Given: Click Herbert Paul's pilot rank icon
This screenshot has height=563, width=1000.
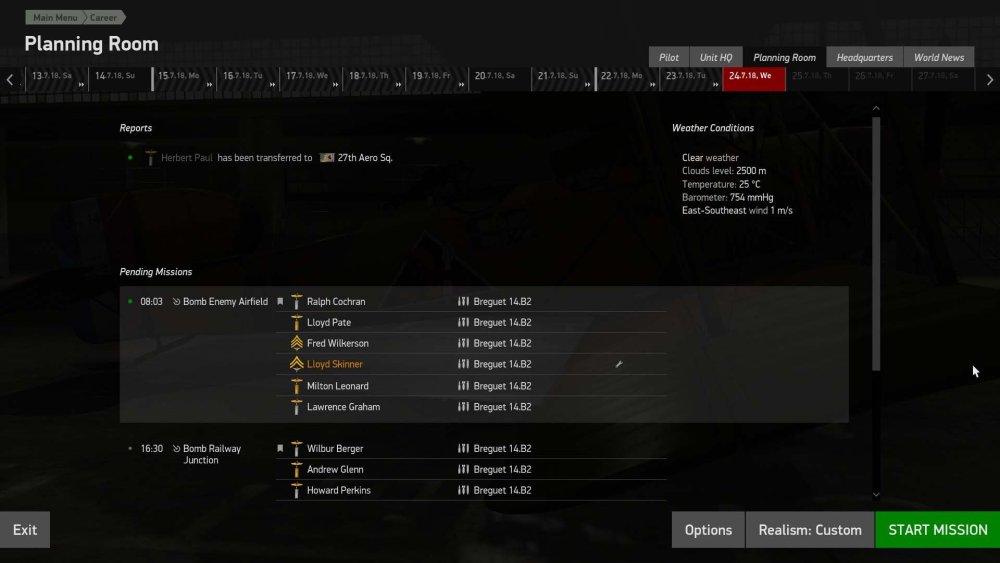Looking at the screenshot, I should coord(151,157).
